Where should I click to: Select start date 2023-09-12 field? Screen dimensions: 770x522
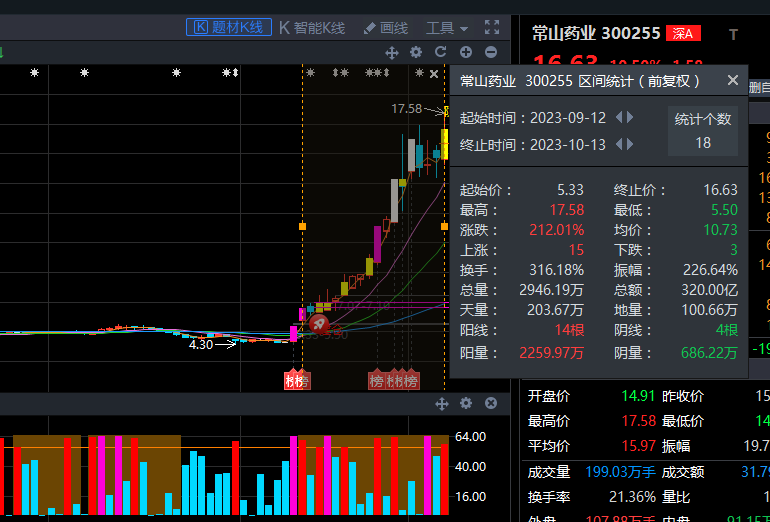pyautogui.click(x=568, y=118)
